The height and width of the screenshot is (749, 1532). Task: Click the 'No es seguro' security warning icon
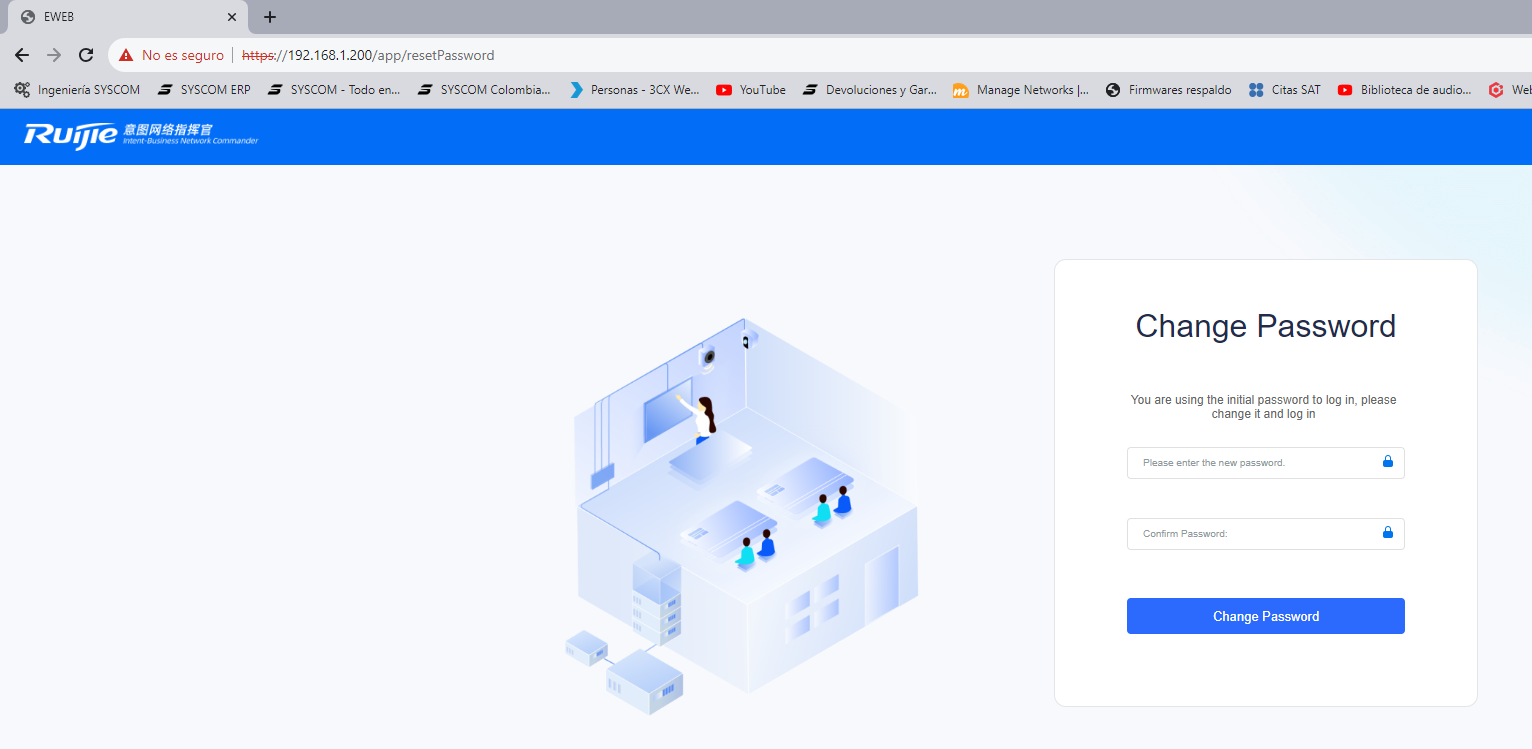click(126, 55)
